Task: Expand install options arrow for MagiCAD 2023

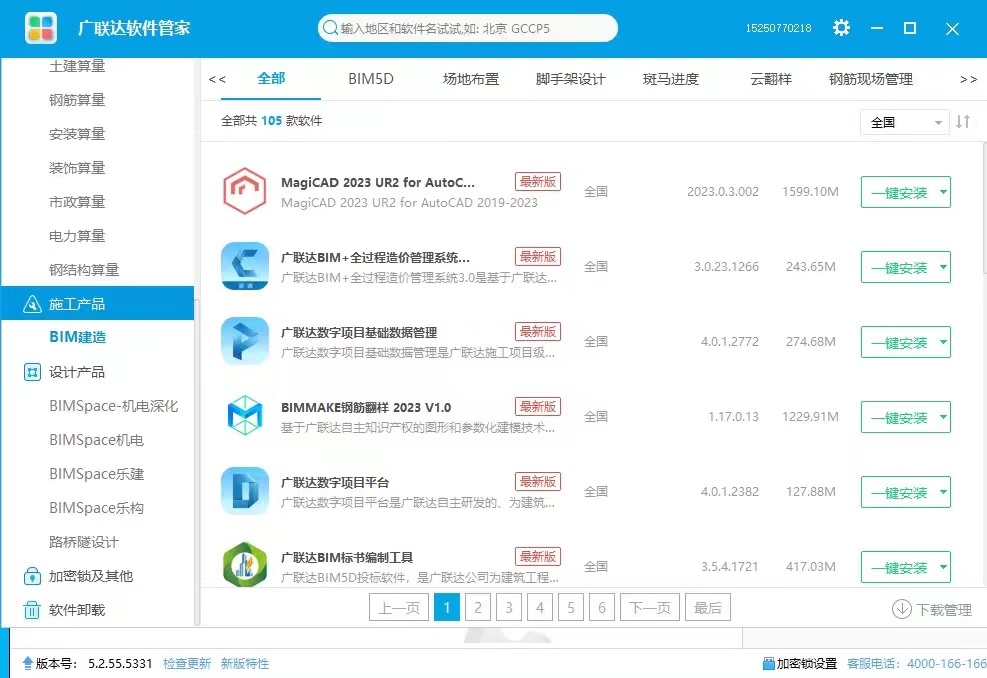Action: click(x=943, y=192)
